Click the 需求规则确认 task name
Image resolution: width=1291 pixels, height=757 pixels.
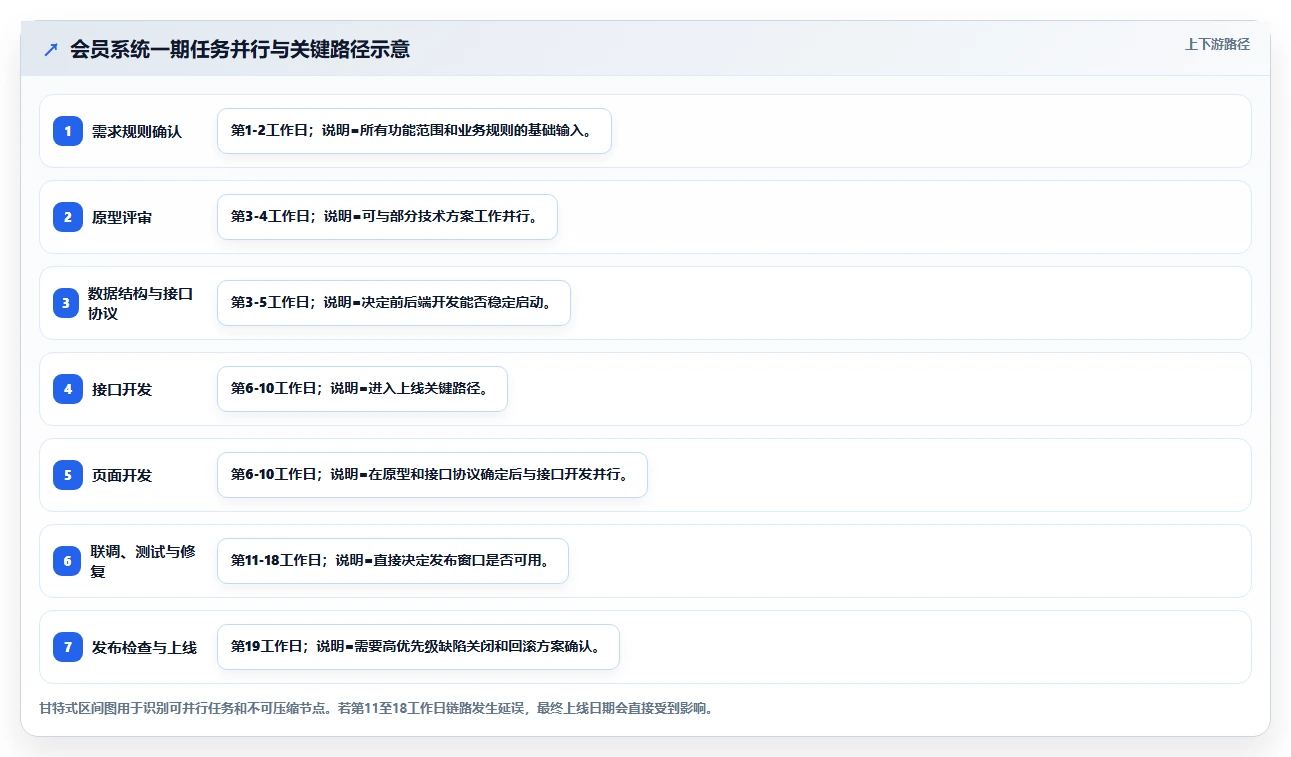click(137, 131)
